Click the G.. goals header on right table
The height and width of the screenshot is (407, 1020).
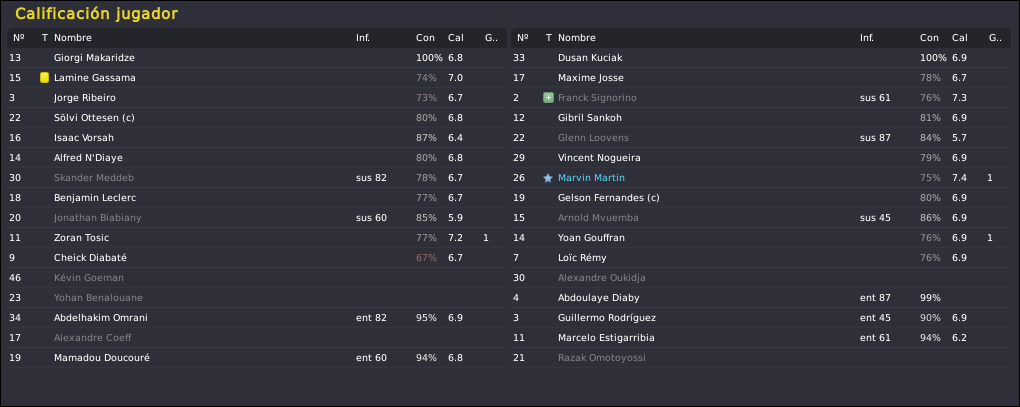[x=995, y=38]
